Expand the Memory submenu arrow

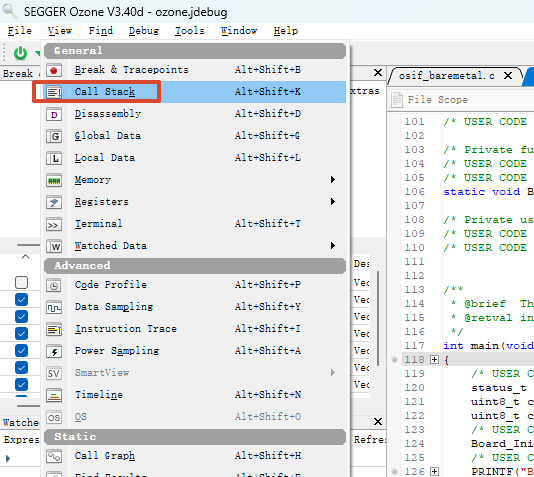[333, 180]
